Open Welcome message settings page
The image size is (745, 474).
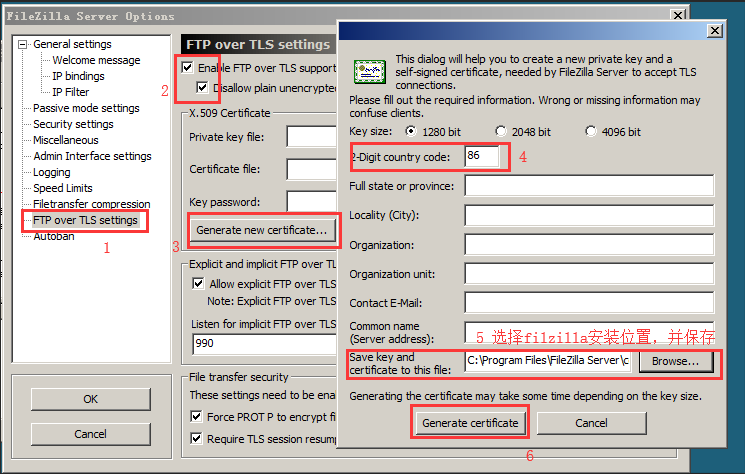click(x=96, y=60)
